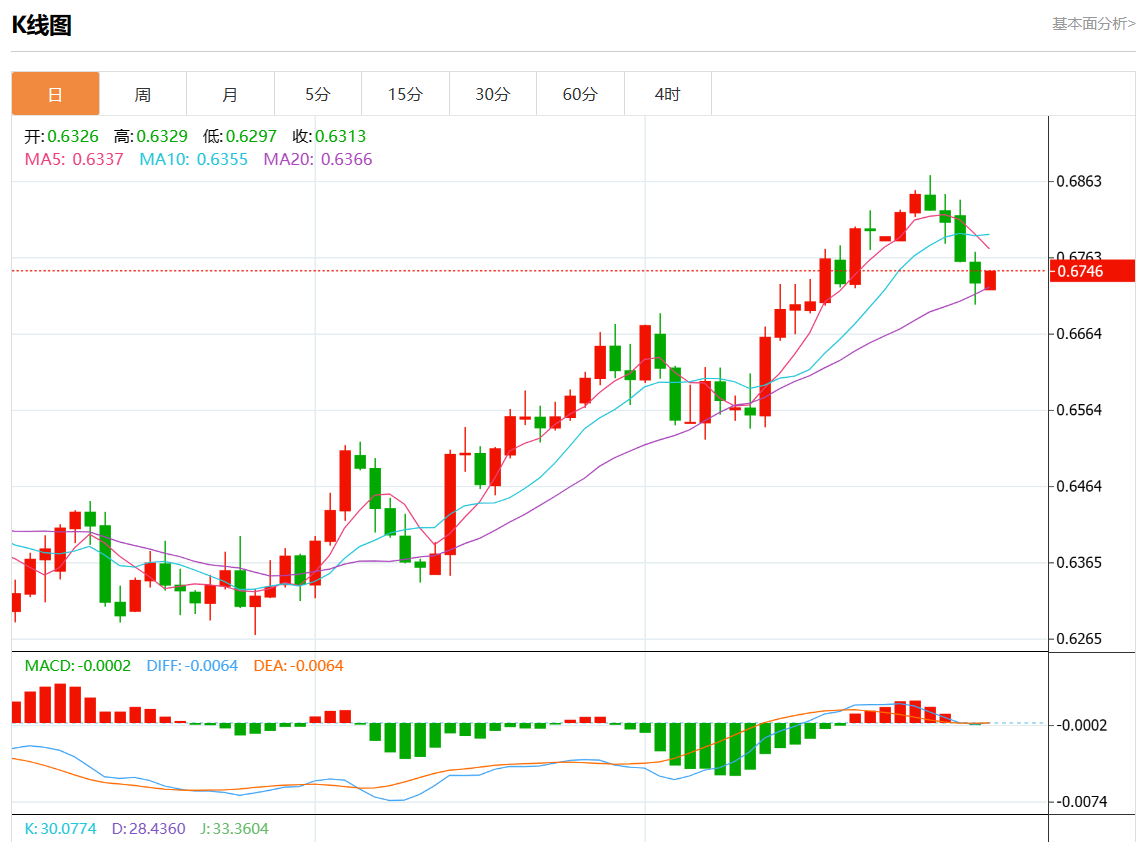
Task: Click the K线图 heading
Action: click(x=42, y=26)
